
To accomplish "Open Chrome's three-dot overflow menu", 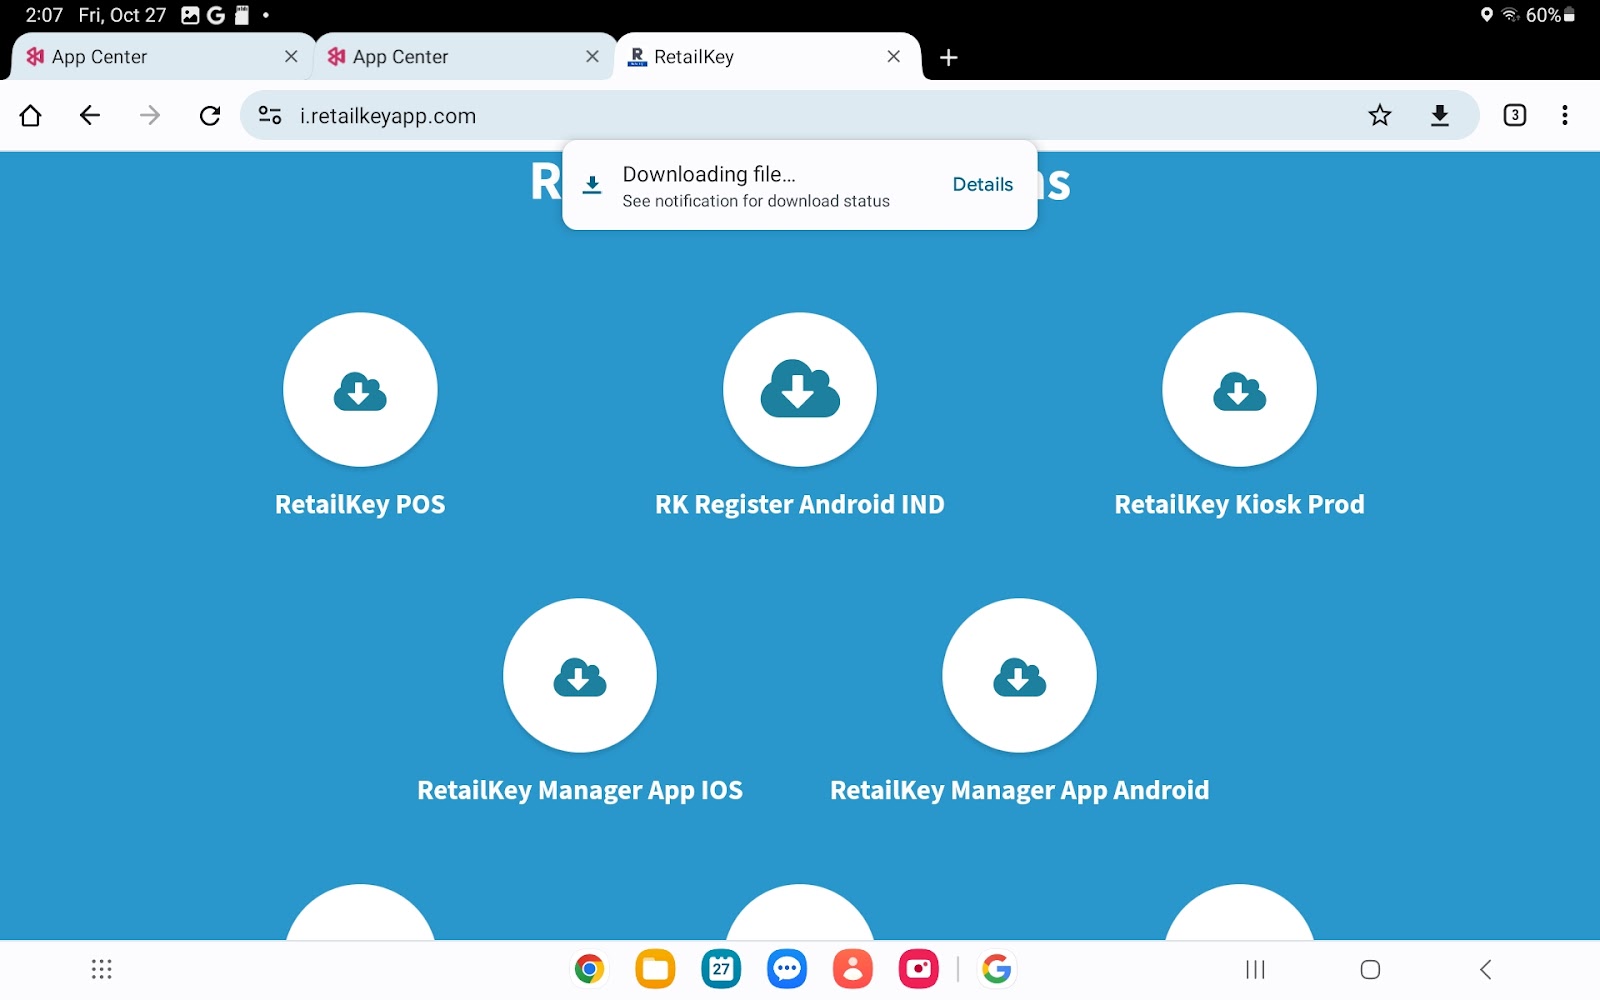I will [x=1565, y=115].
